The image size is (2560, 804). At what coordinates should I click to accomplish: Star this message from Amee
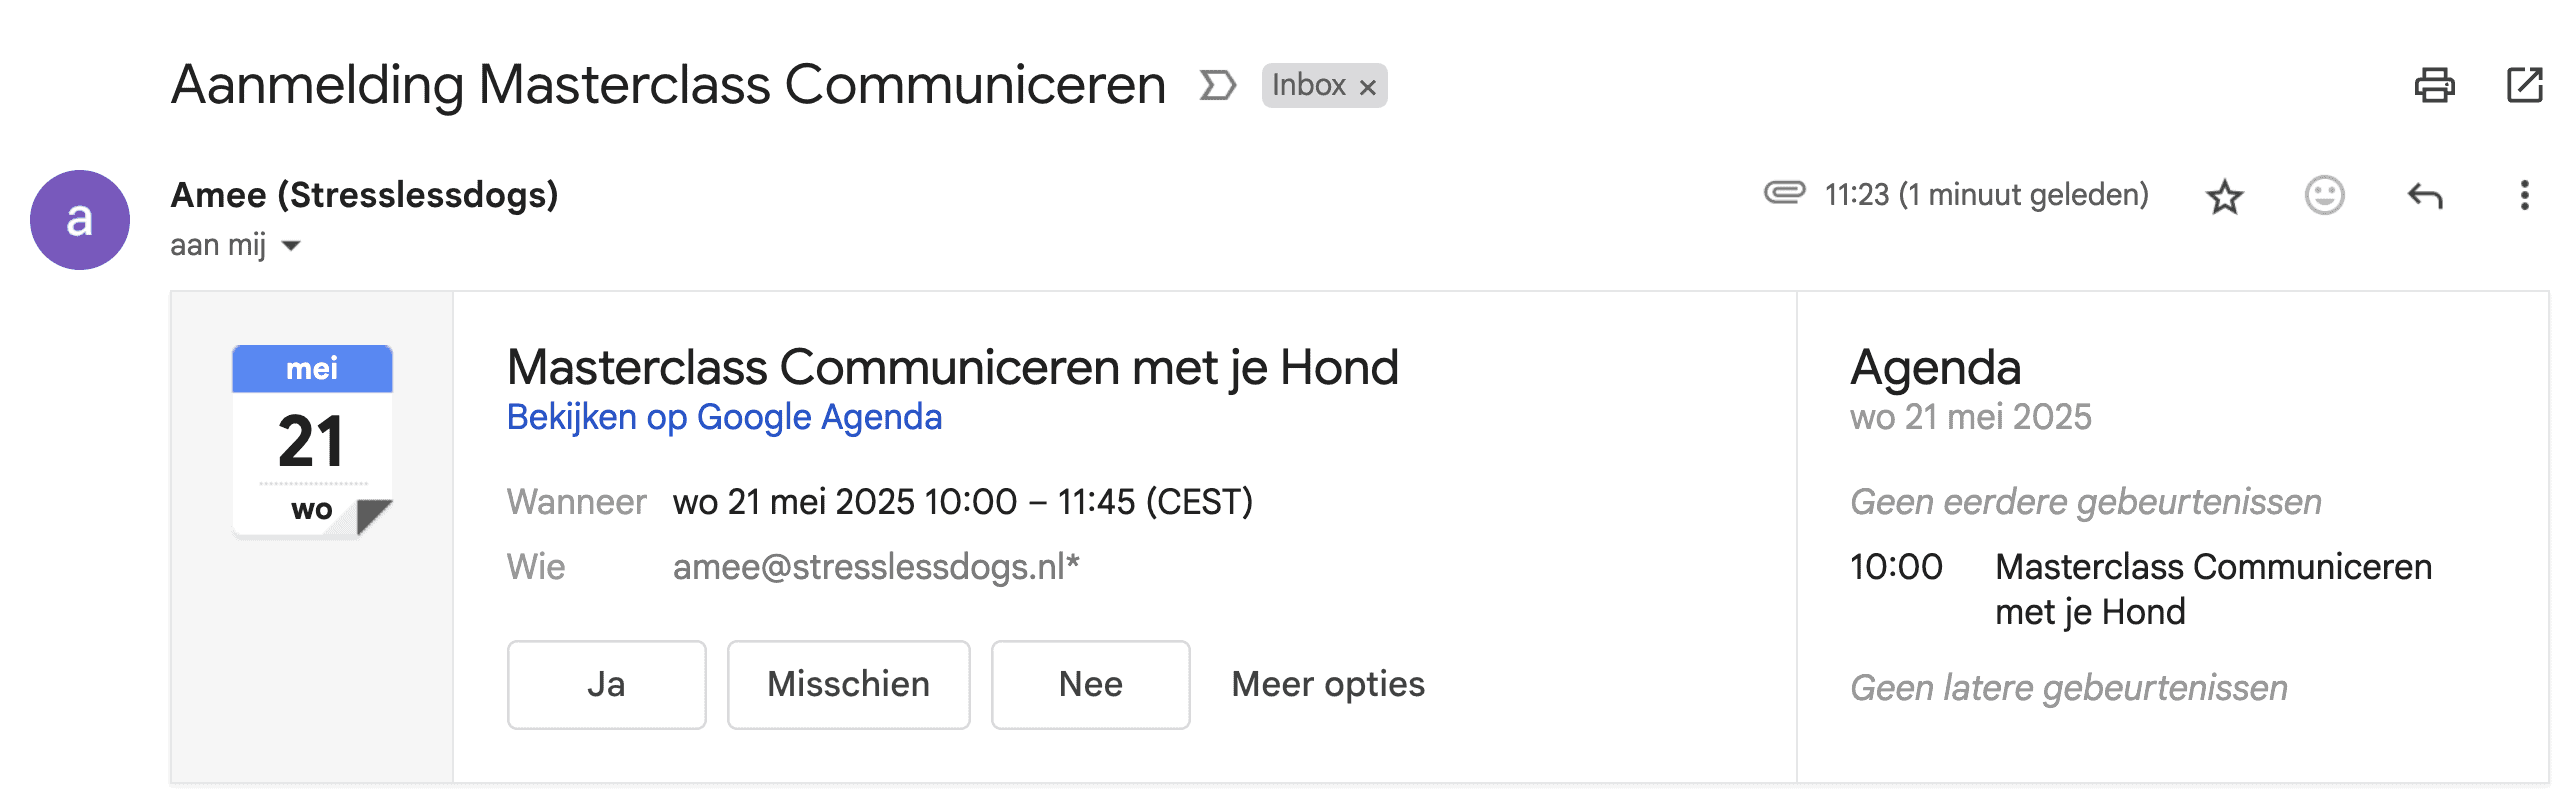point(2224,196)
